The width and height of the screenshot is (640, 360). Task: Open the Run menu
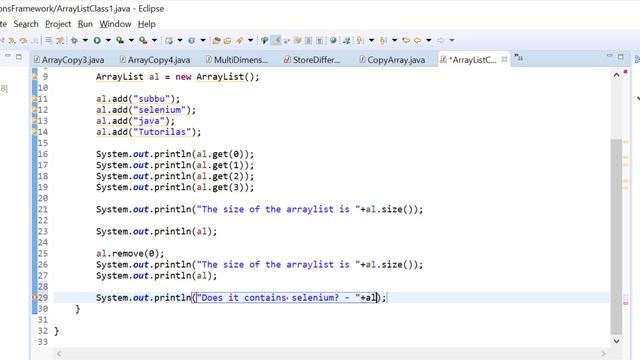coord(85,24)
